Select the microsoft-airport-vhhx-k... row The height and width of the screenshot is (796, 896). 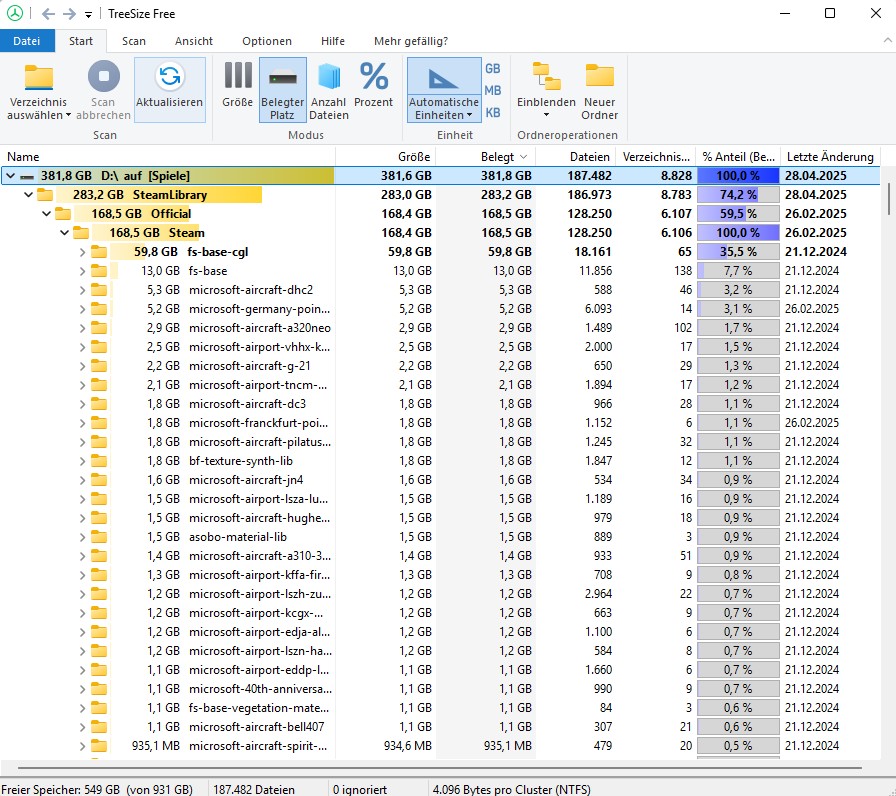(x=440, y=347)
